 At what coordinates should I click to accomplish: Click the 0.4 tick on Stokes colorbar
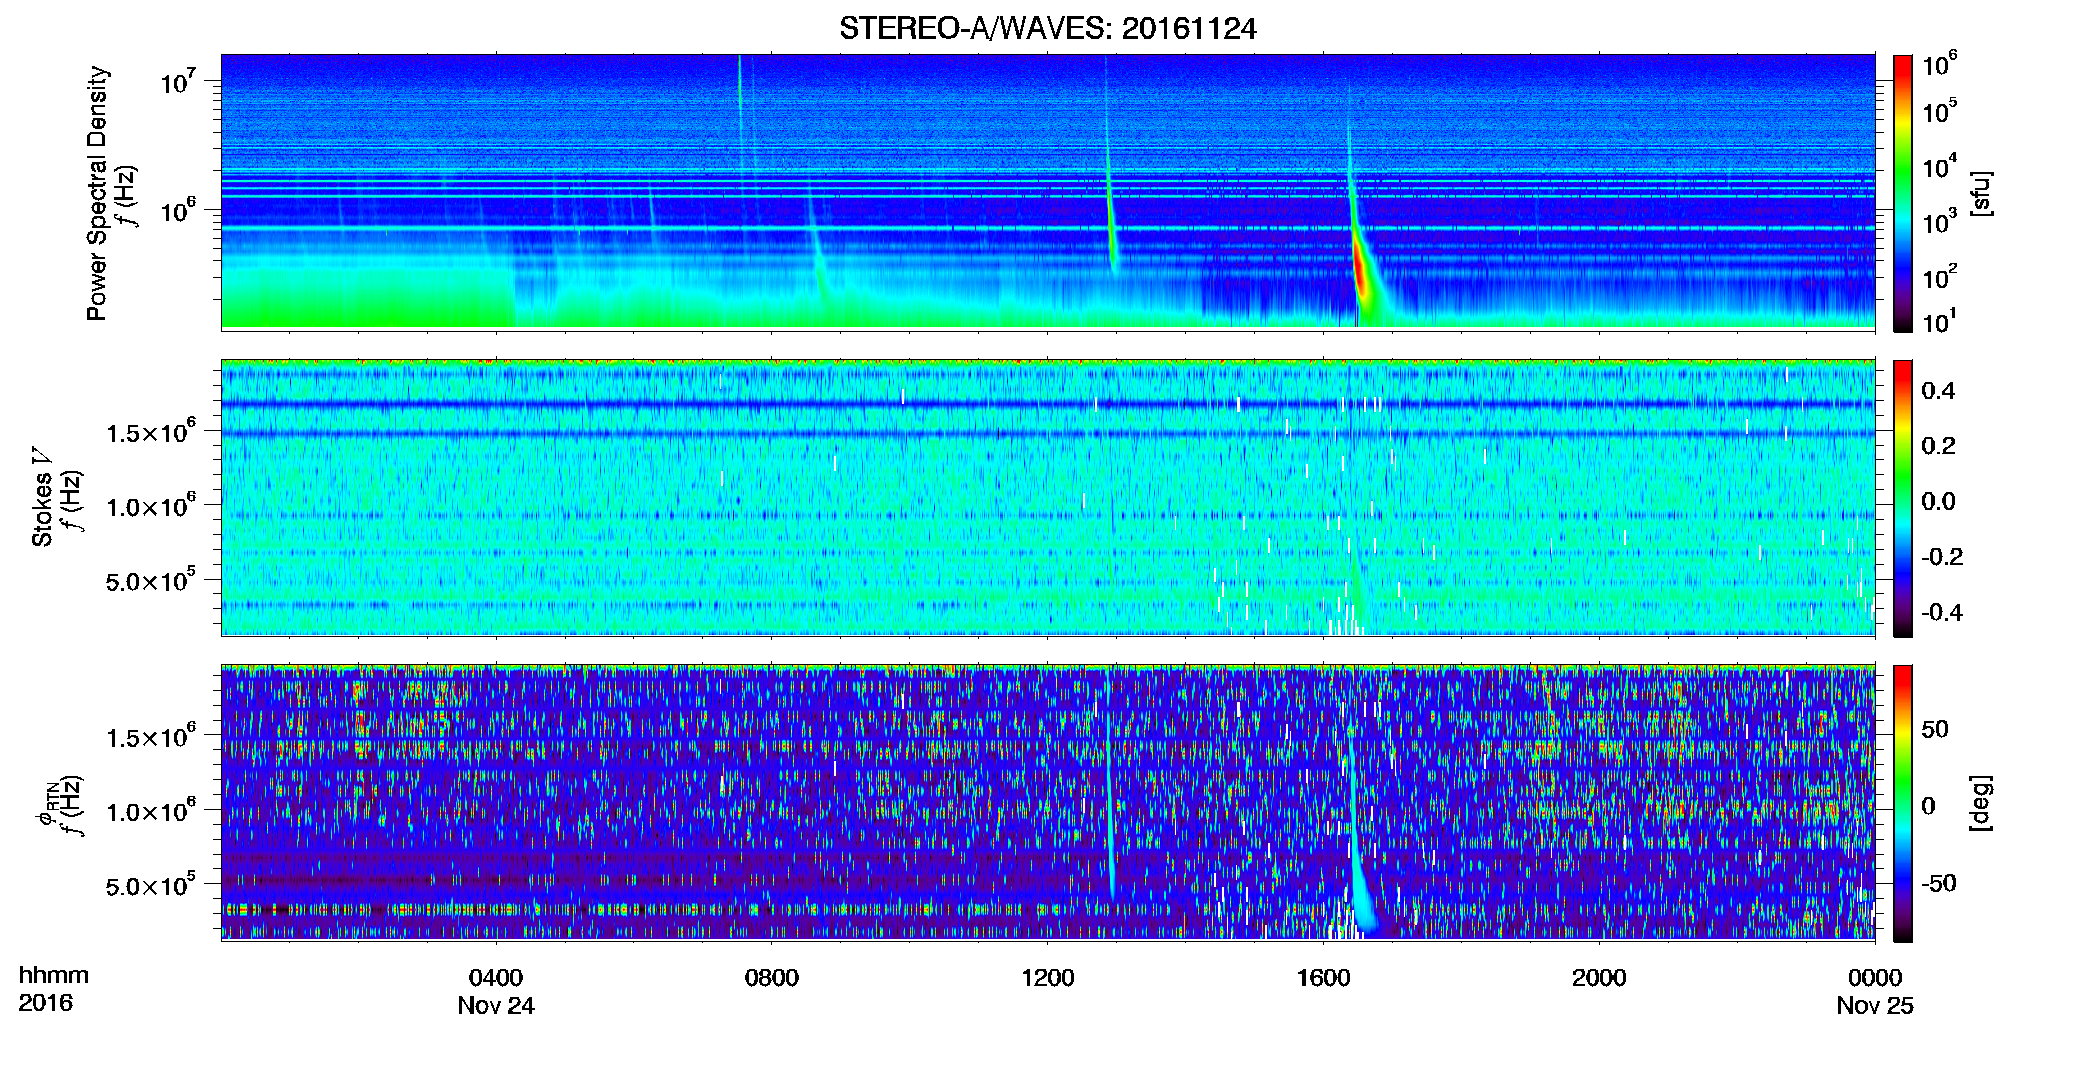point(1938,391)
